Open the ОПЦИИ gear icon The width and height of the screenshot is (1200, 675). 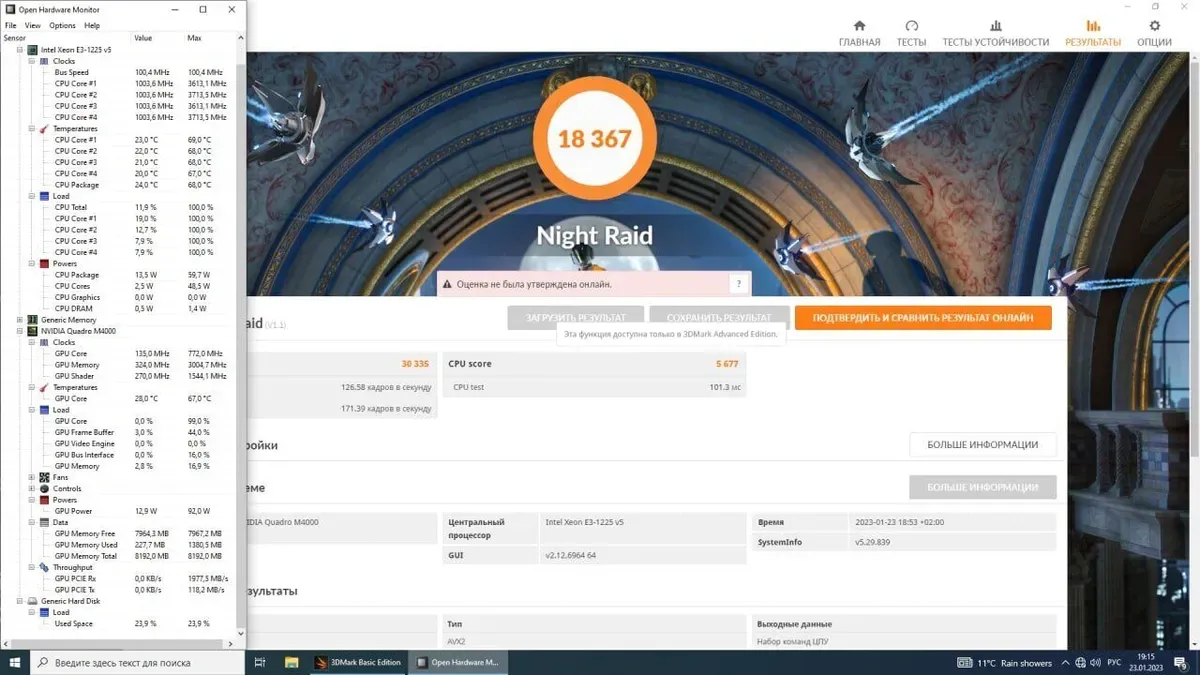pos(1154,27)
